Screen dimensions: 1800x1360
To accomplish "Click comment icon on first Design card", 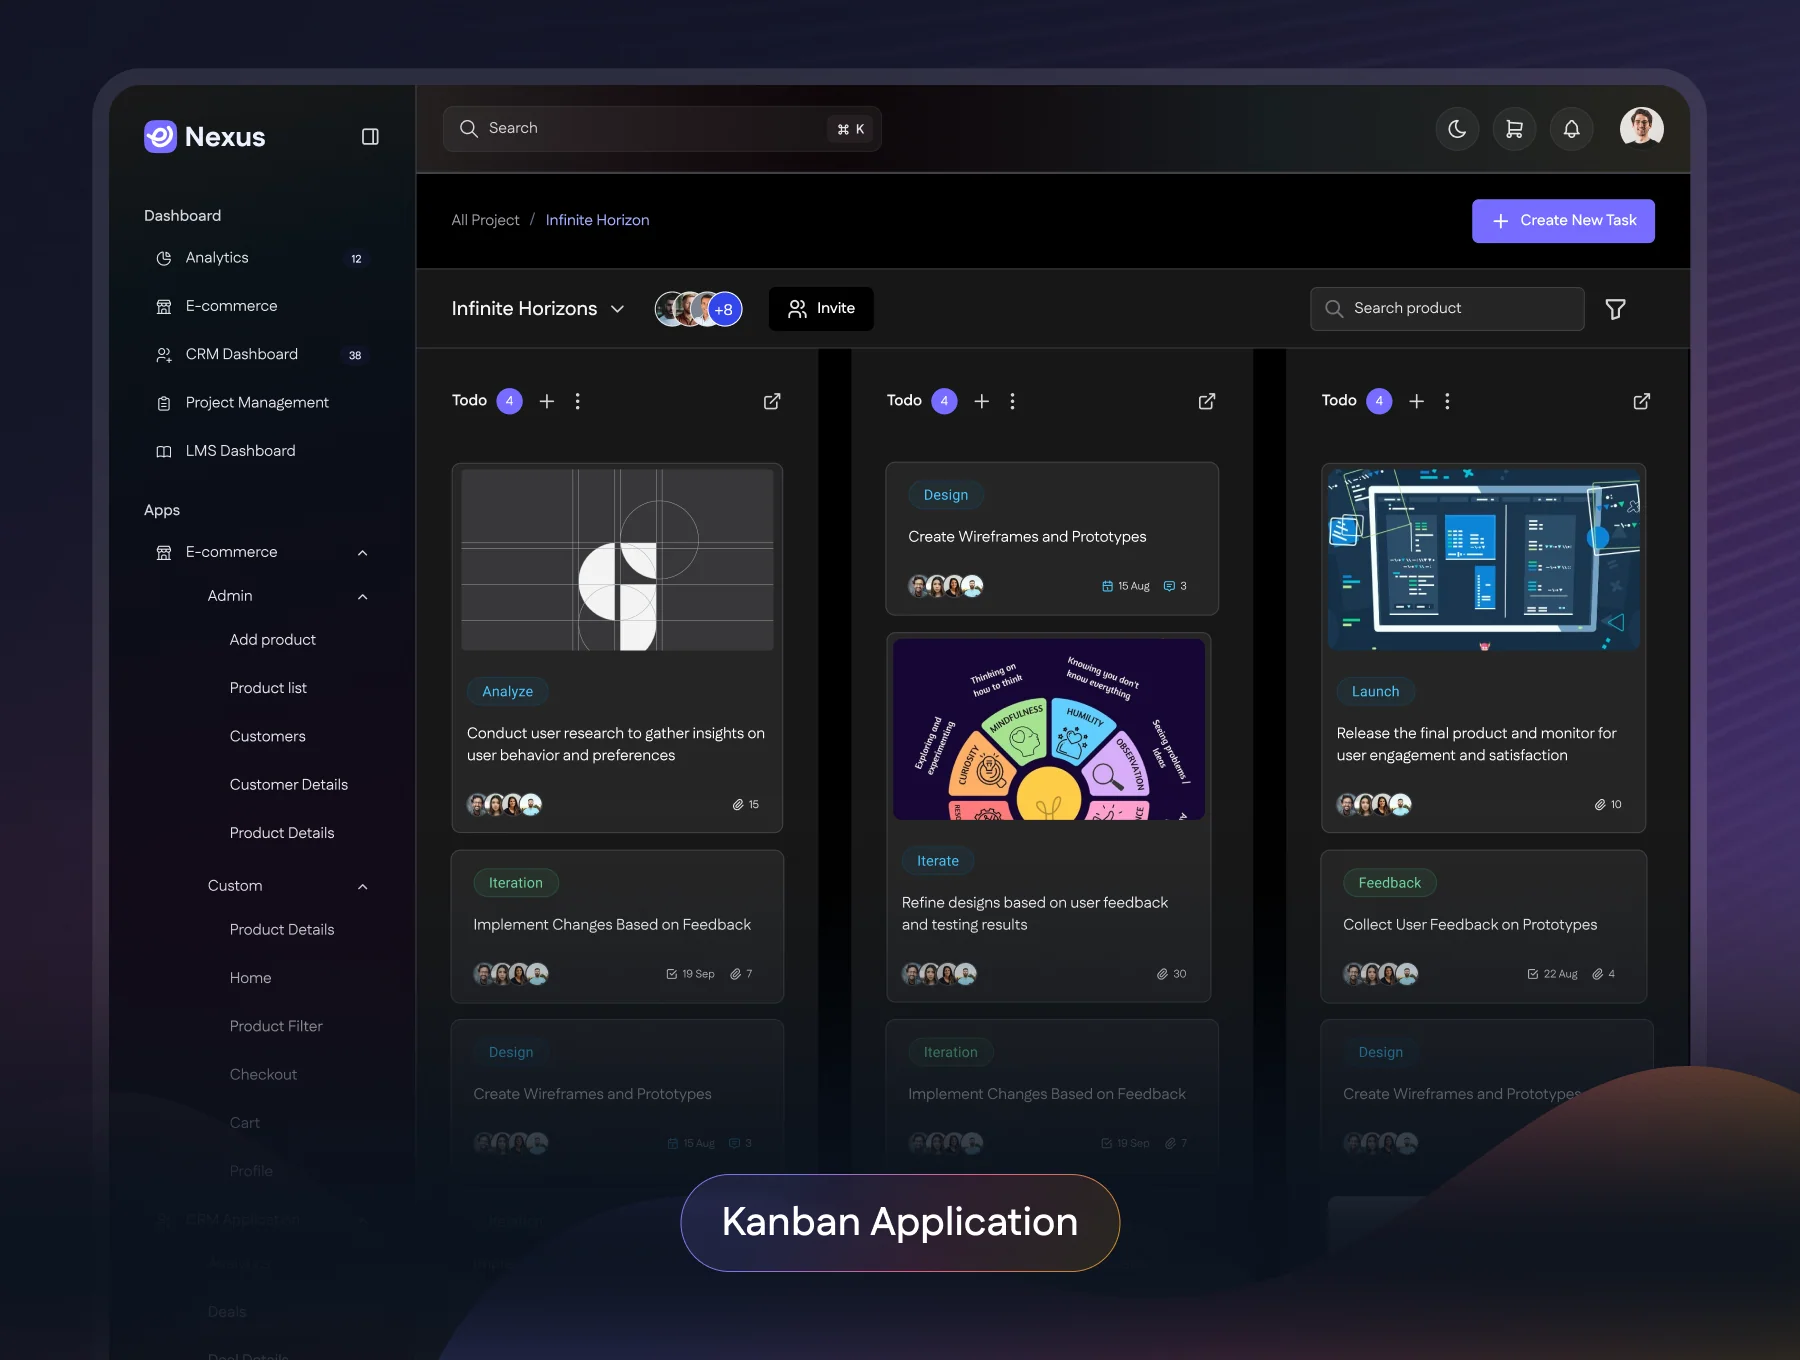I will [1169, 586].
